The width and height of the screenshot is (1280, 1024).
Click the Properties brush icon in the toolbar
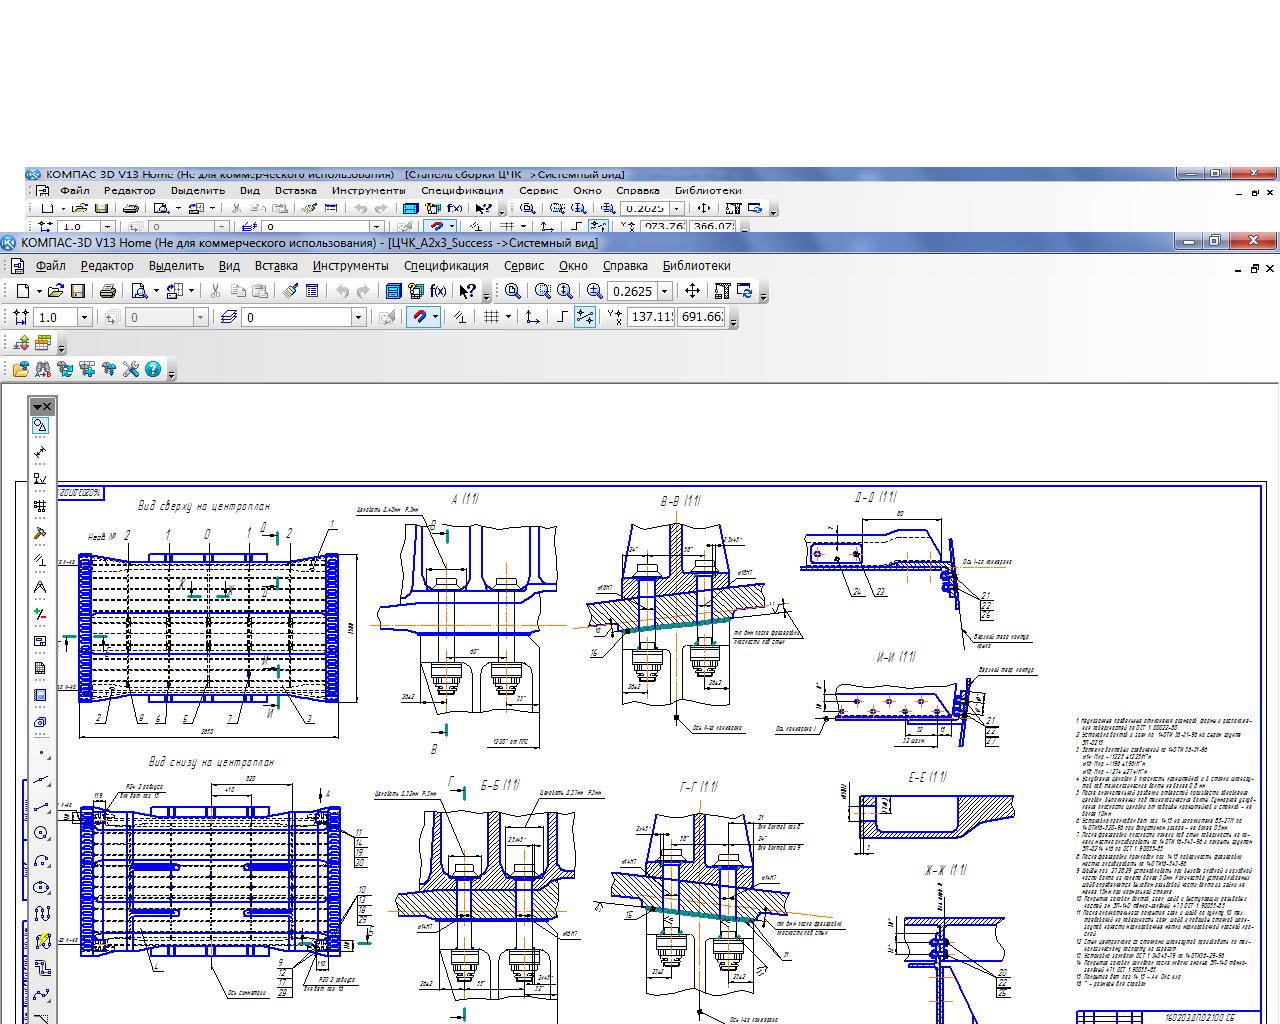point(290,291)
